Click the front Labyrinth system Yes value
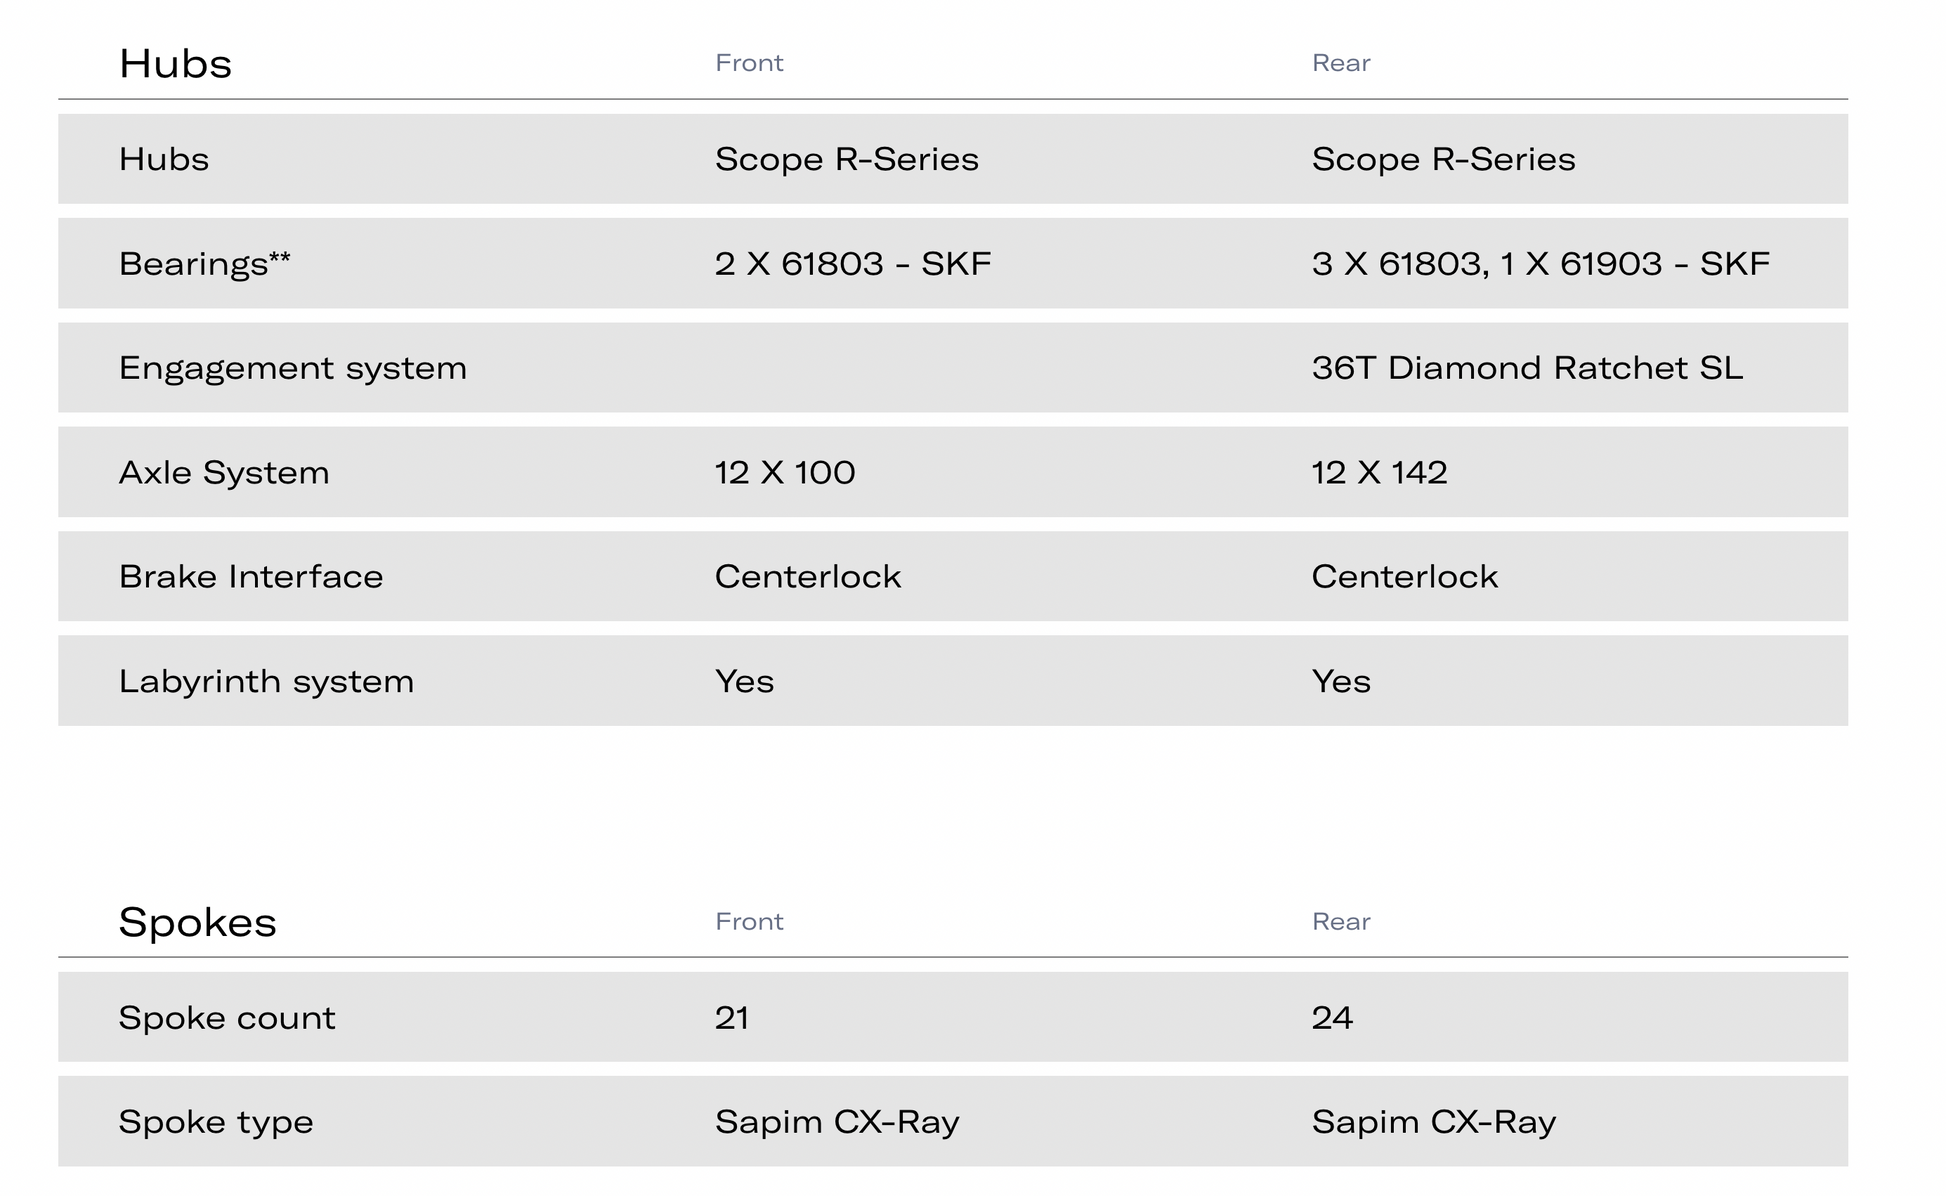The image size is (1946, 1196). point(744,681)
